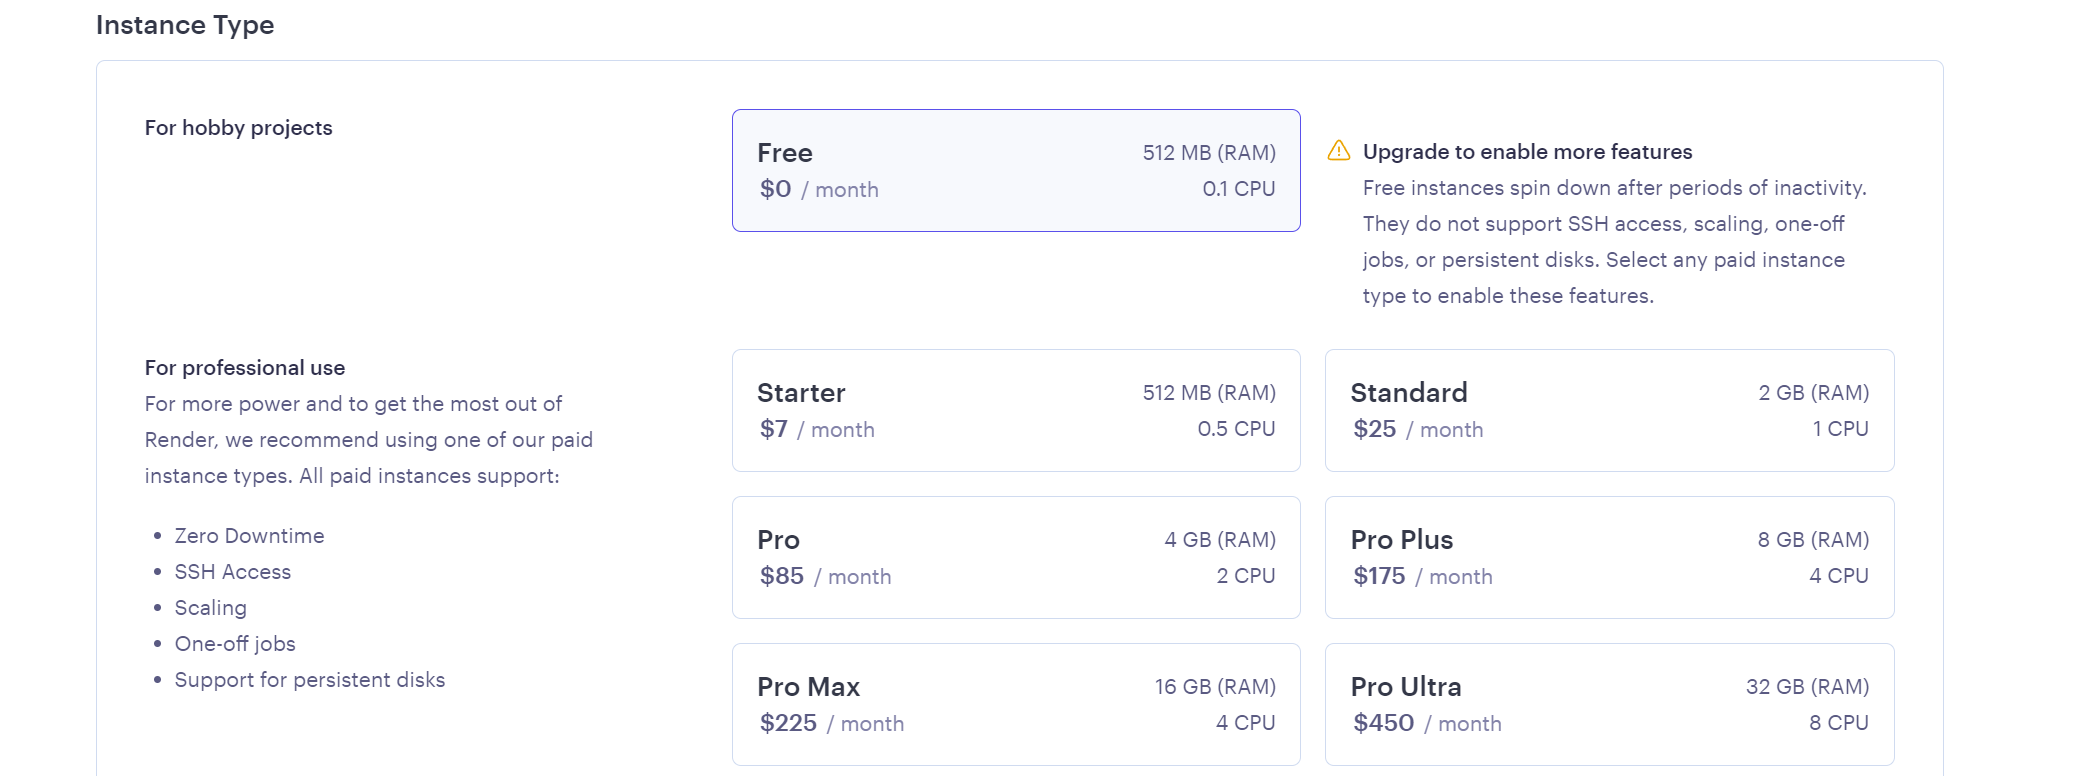Click the Instance Type section heading
The image size is (2087, 776).
pyautogui.click(x=185, y=25)
